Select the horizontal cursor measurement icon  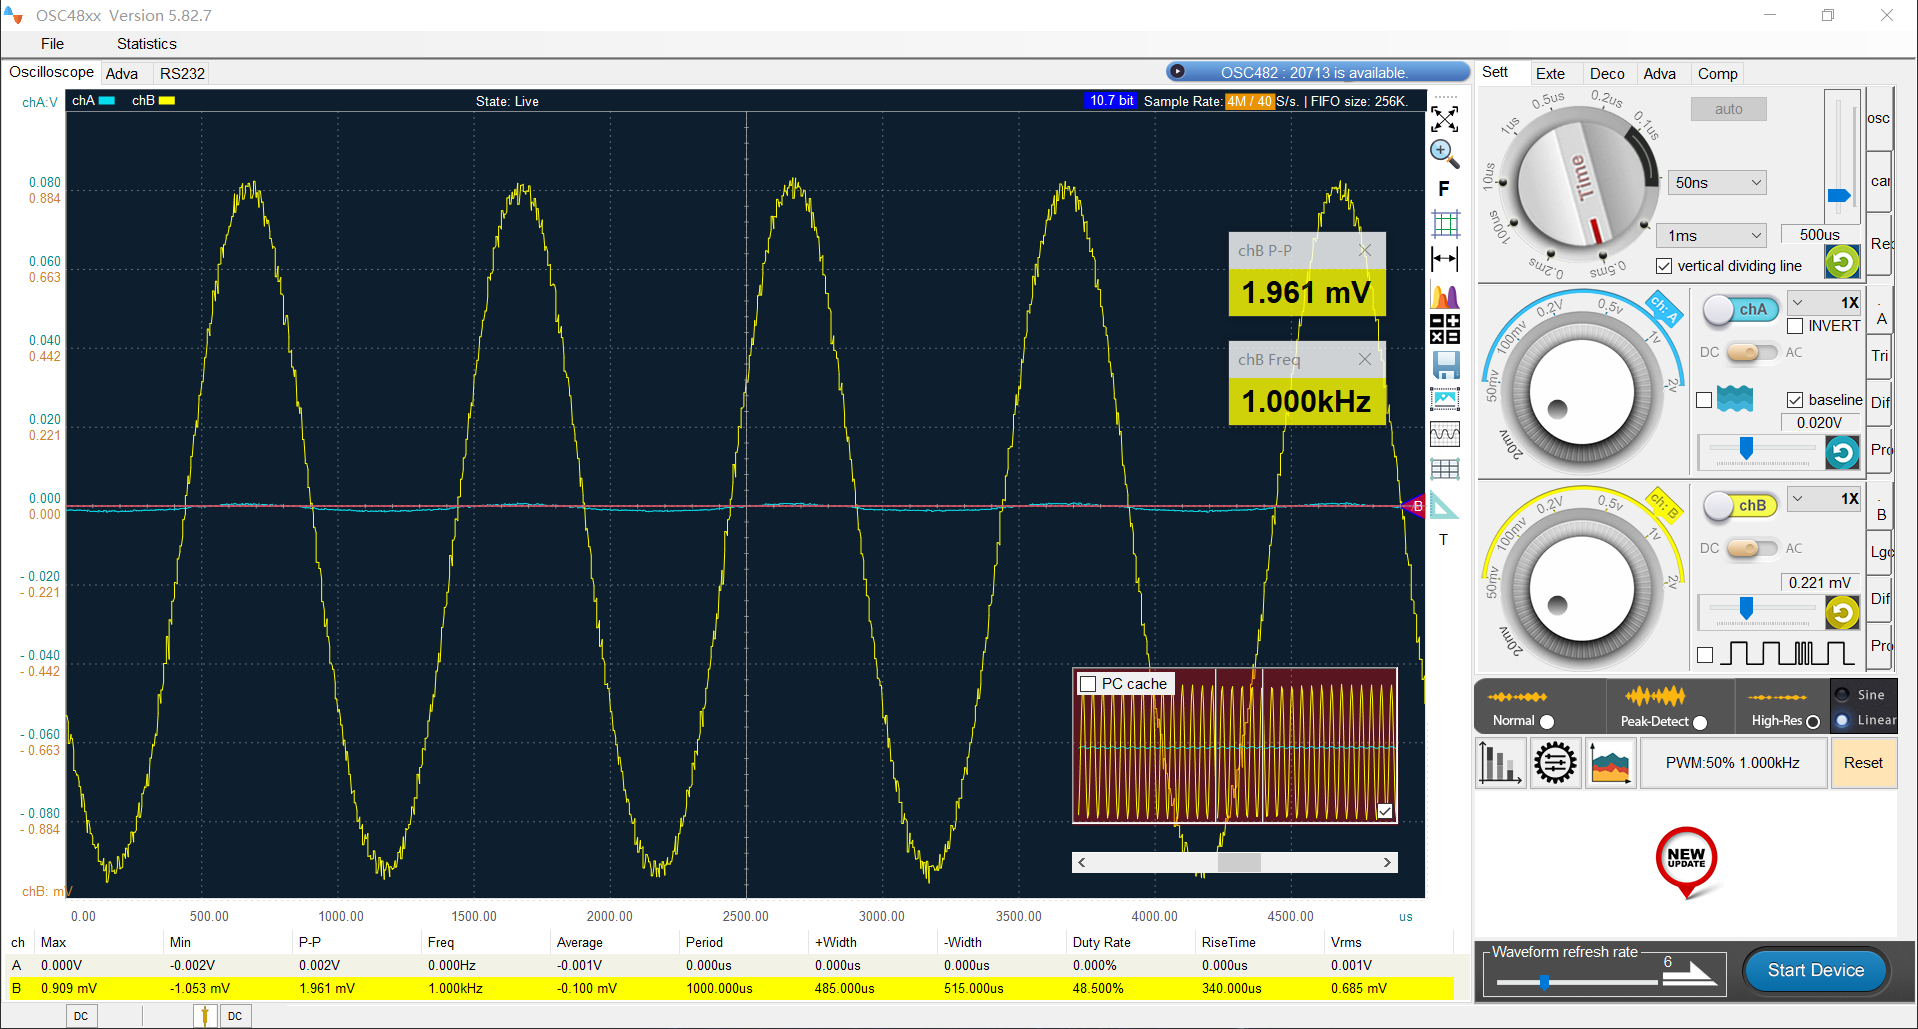point(1445,259)
